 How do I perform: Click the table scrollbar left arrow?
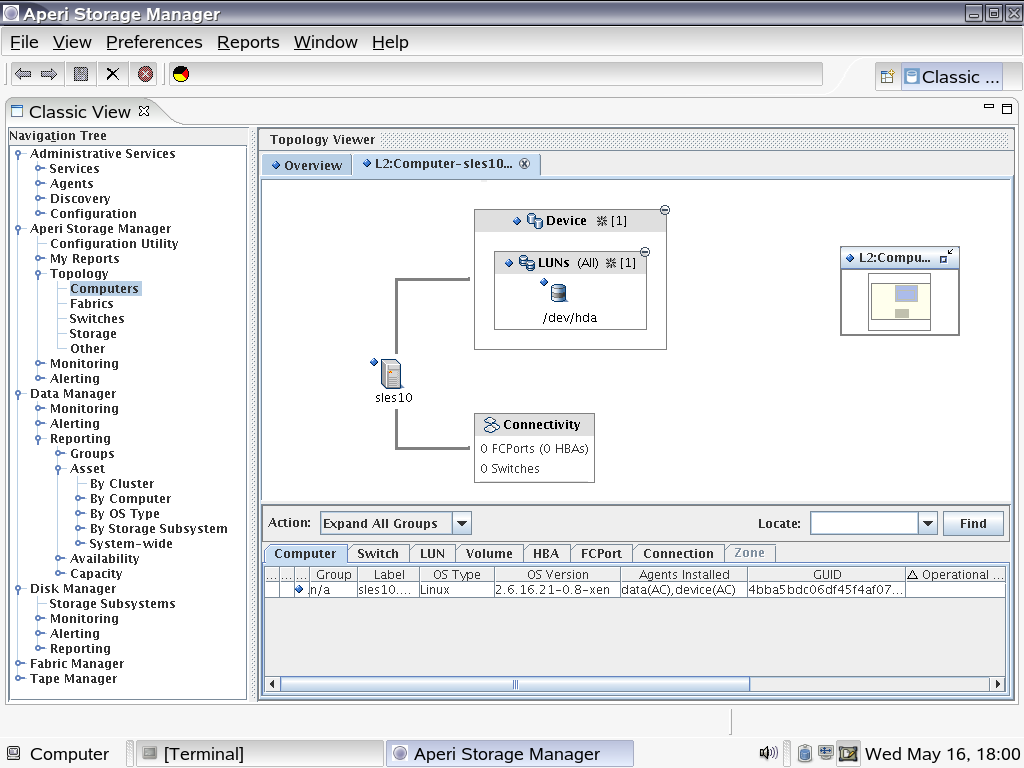(x=272, y=684)
